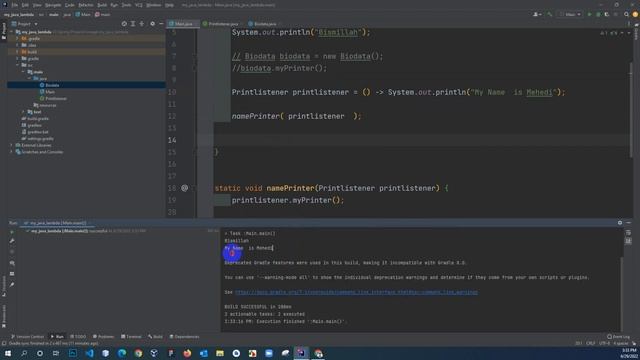Expand the .idea folder
The width and height of the screenshot is (640, 360).
pos(17,45)
